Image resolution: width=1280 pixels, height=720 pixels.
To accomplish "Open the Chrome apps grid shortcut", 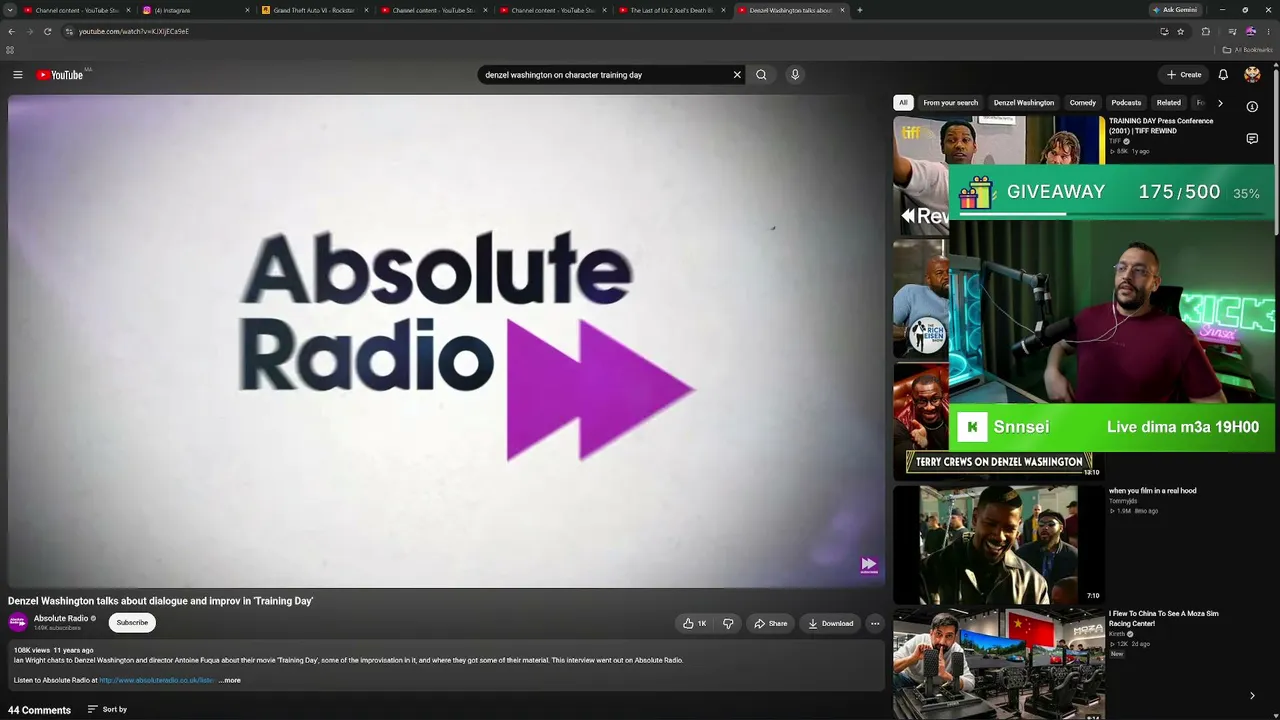I will tap(10, 50).
